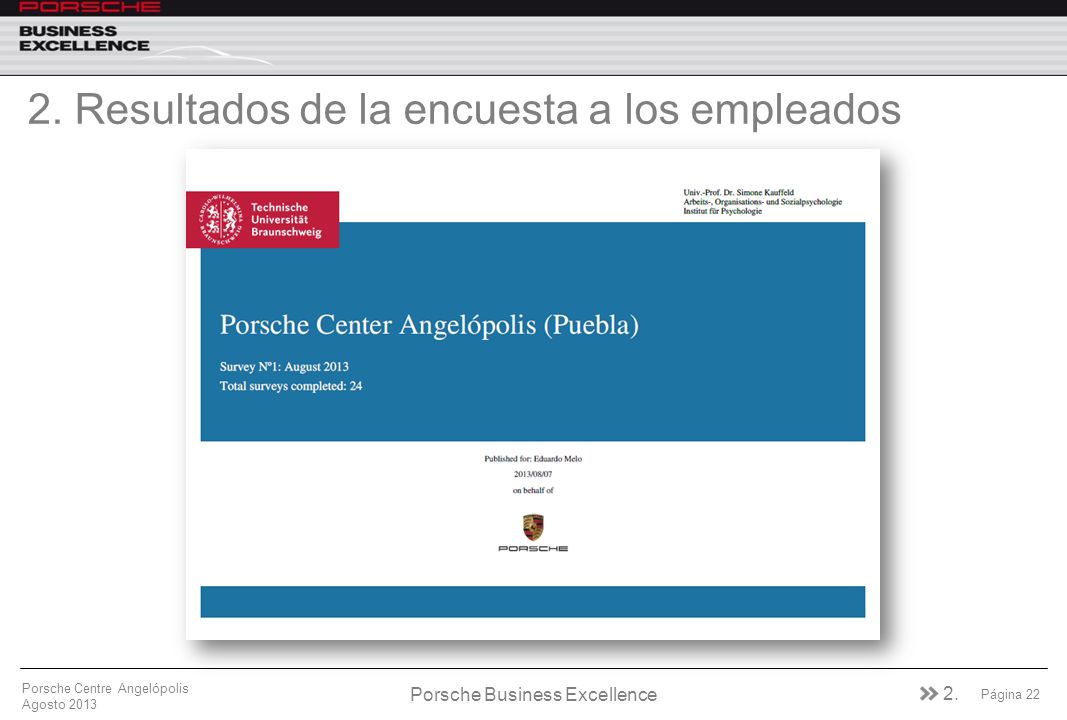Click the Porsche wordmark at the top left
The width and height of the screenshot is (1067, 720).
point(89,7)
